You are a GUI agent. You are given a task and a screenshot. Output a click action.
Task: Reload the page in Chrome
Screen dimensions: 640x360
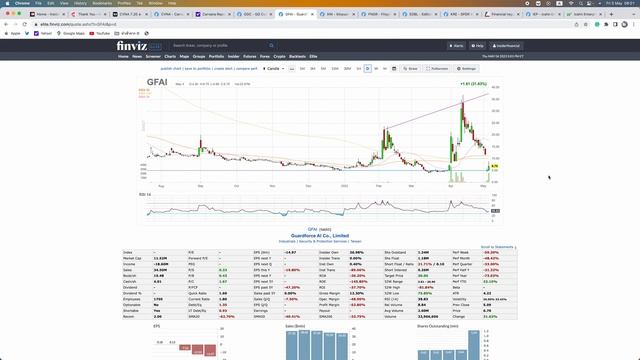(24, 24)
